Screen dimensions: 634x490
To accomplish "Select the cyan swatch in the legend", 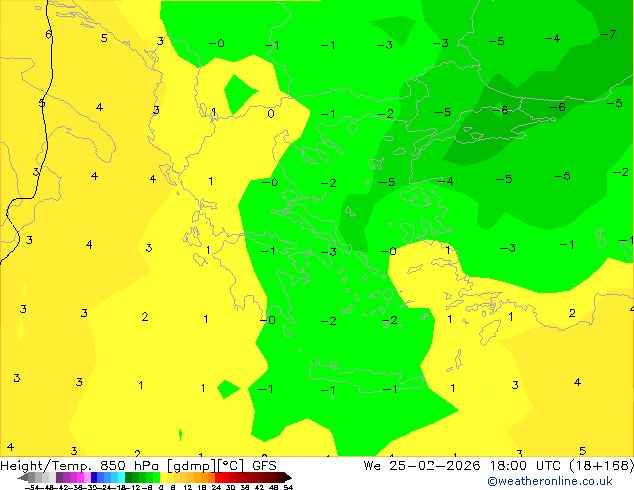I will [122, 477].
